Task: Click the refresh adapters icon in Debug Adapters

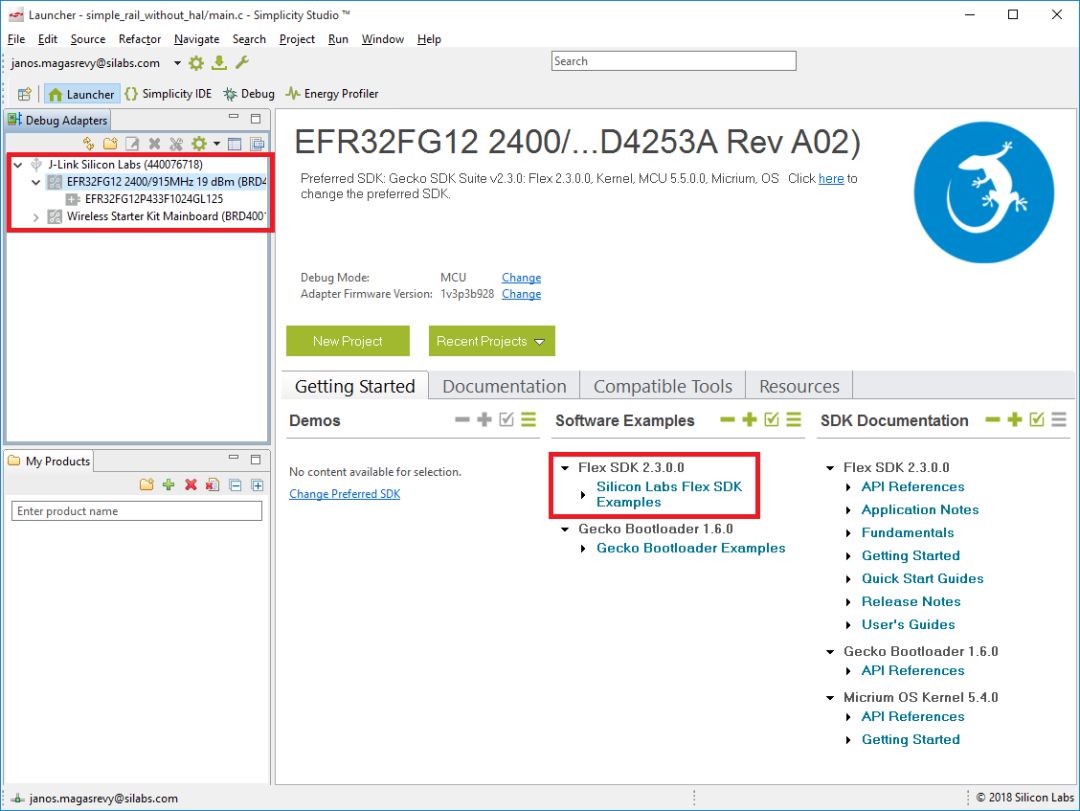Action: pos(88,143)
